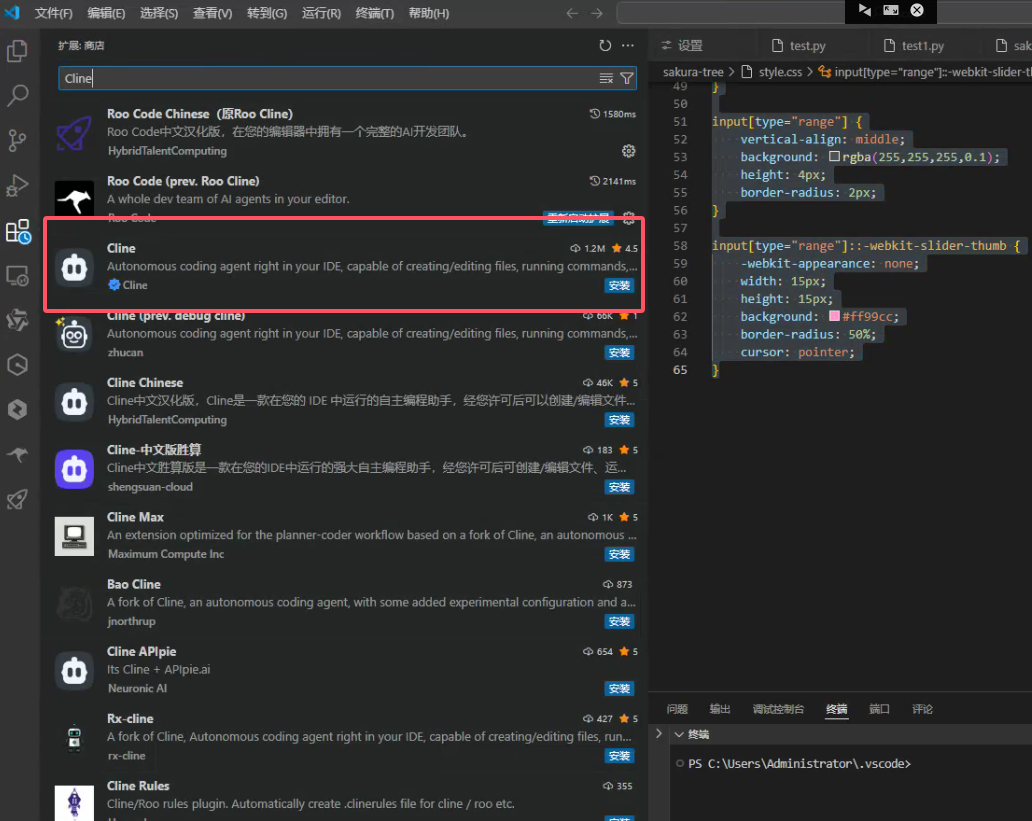Viewport: 1032px width, 821px height.
Task: Install the Cline extension
Action: 619,285
